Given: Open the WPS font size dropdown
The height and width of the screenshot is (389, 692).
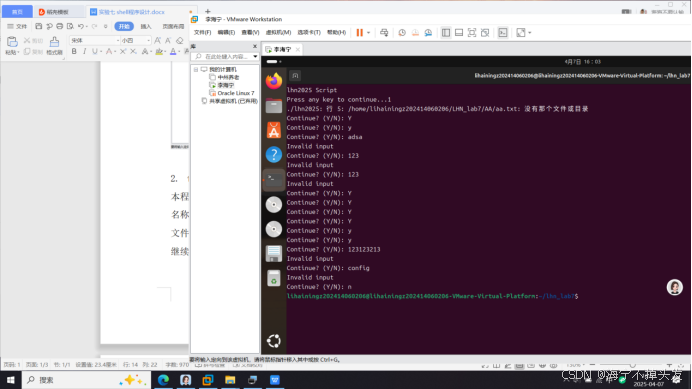Looking at the screenshot, I should tap(148, 41).
